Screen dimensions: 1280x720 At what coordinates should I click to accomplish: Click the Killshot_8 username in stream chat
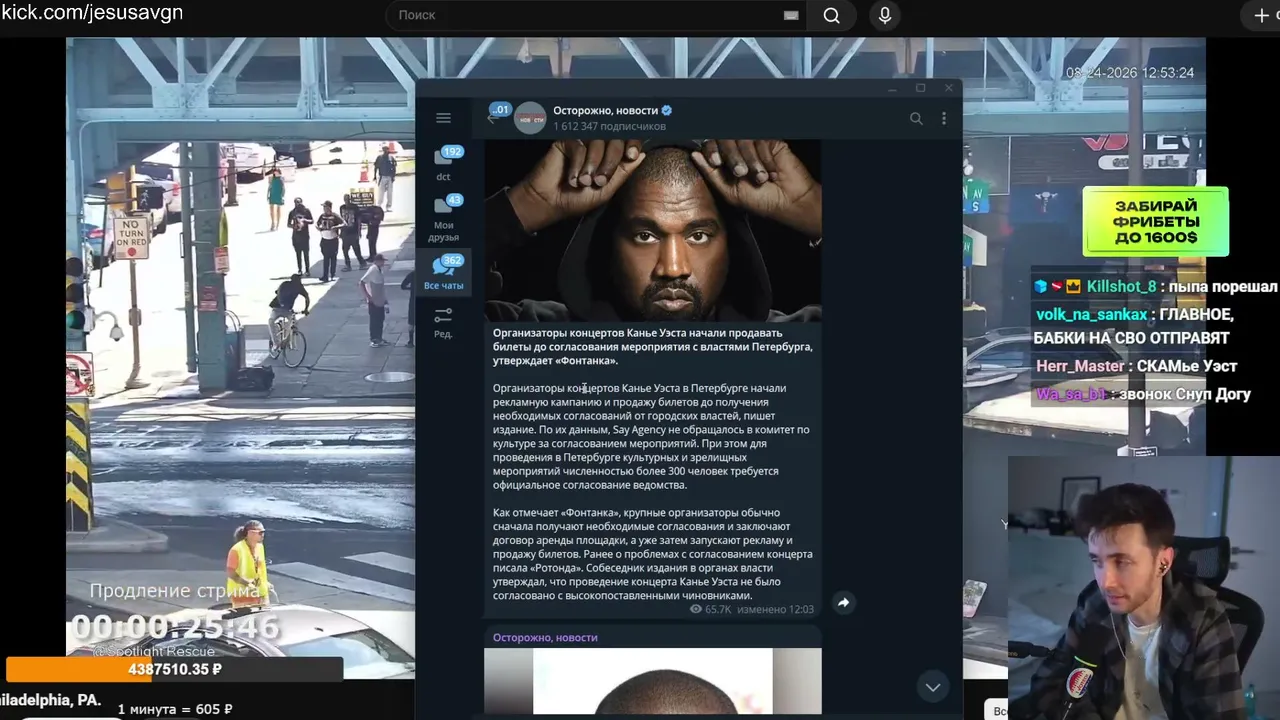click(x=1121, y=287)
